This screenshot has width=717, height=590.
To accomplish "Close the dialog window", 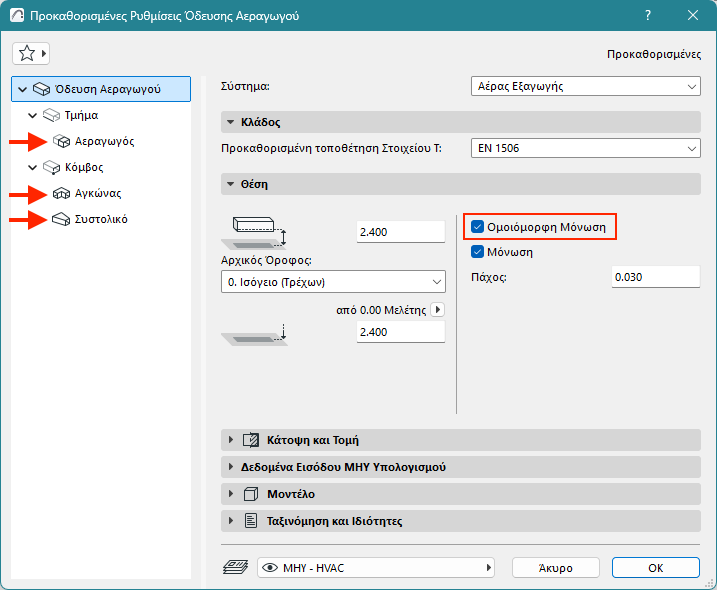I will pos(693,16).
